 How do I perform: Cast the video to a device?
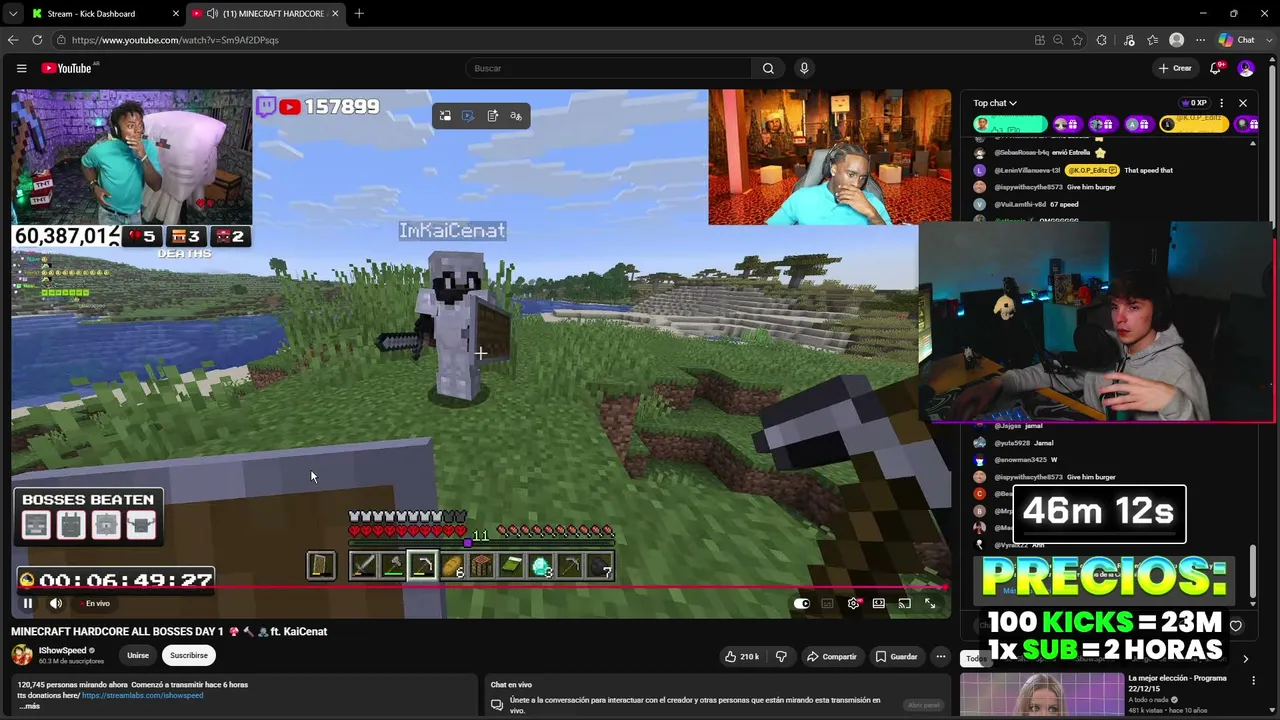904,603
